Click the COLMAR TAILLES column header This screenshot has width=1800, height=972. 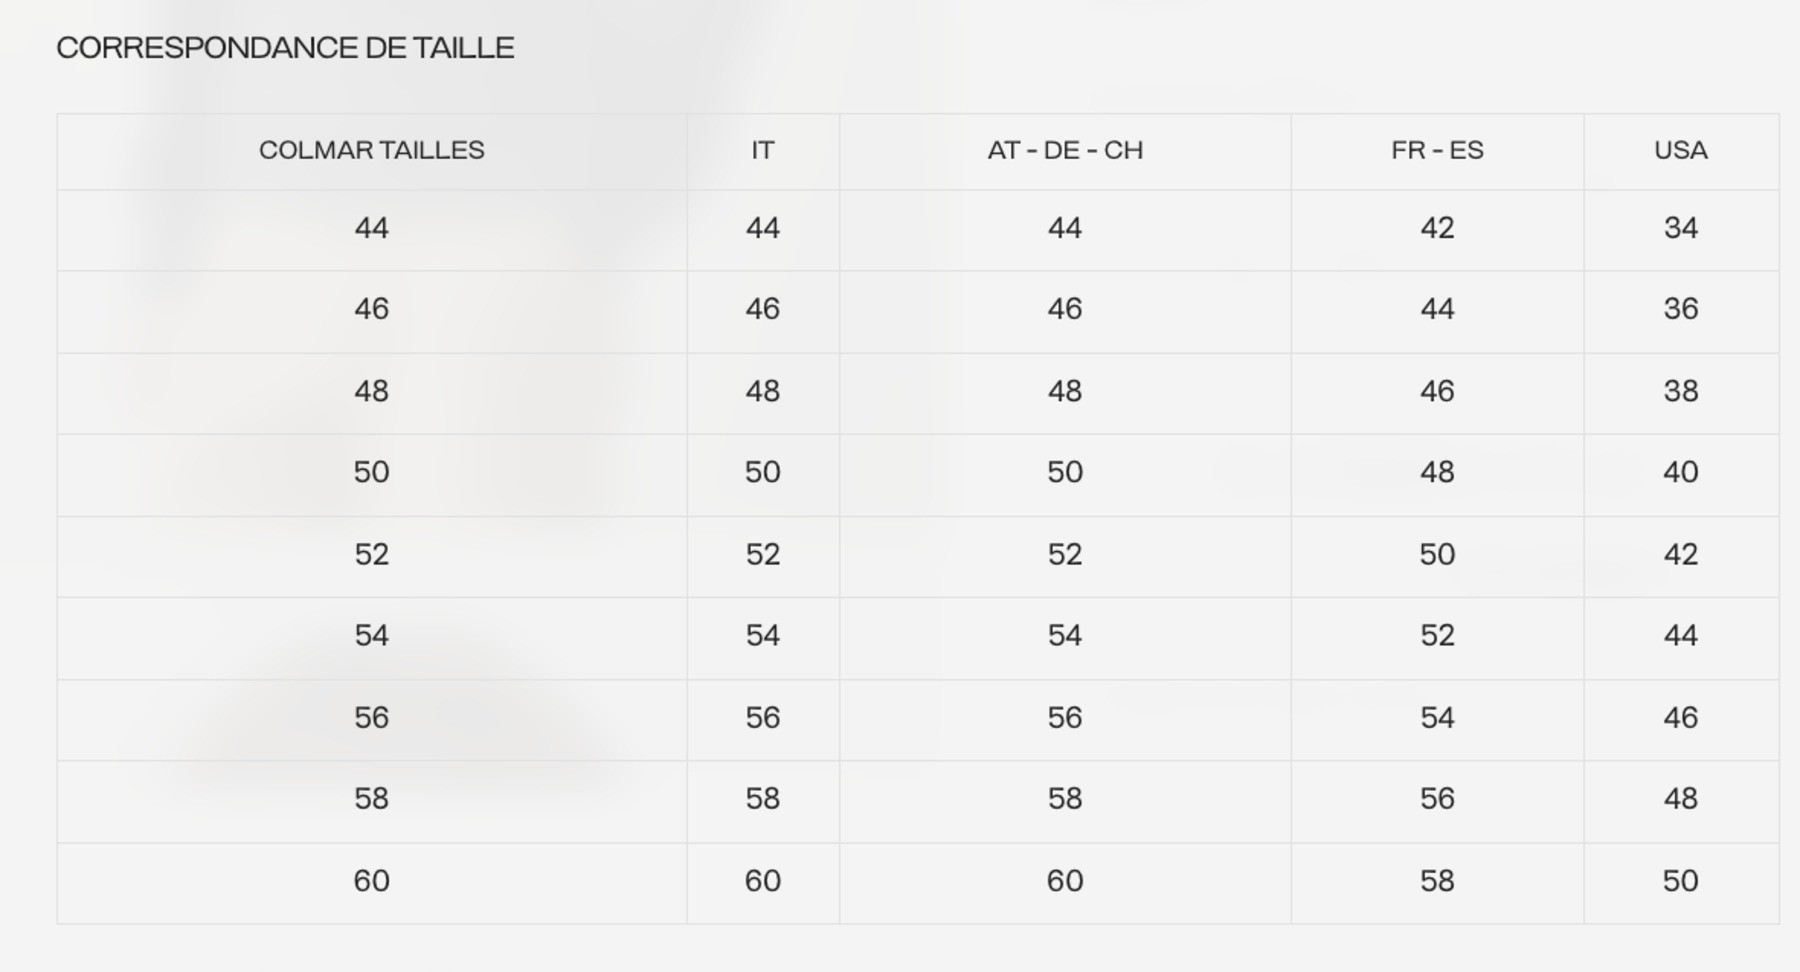coord(371,150)
